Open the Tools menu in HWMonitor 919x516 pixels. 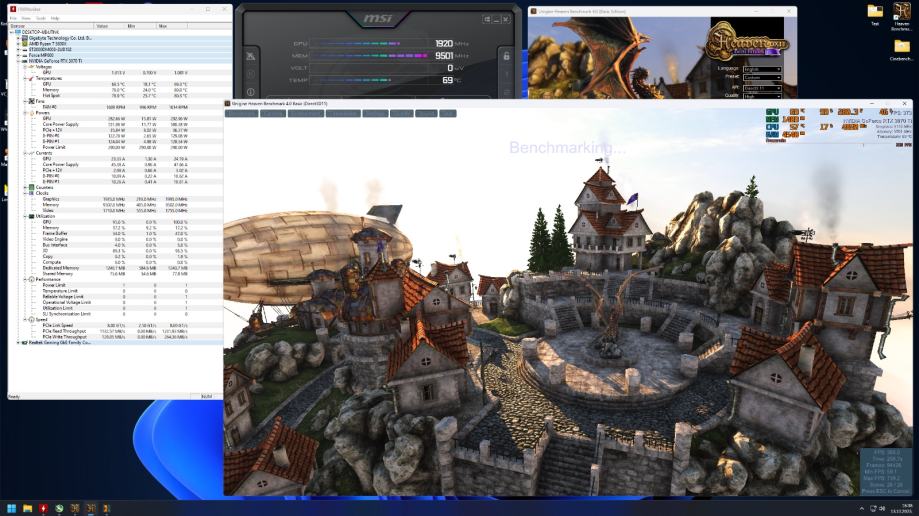pyautogui.click(x=40, y=18)
